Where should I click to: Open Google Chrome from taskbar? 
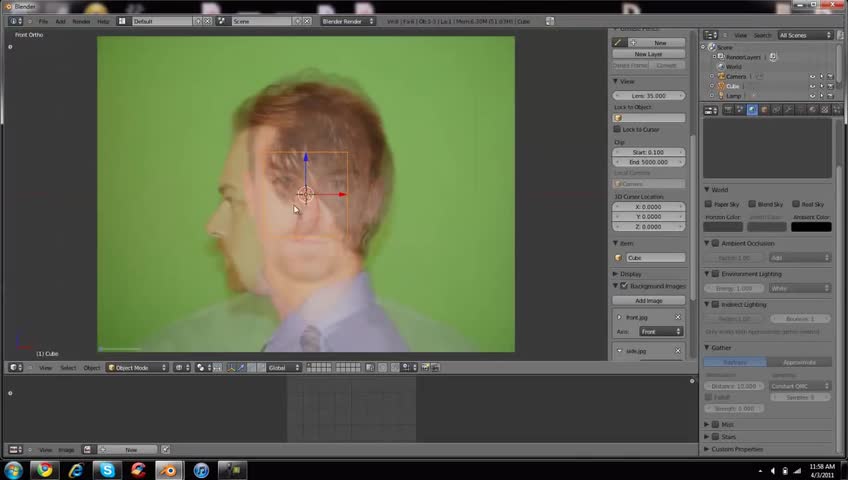[x=44, y=470]
